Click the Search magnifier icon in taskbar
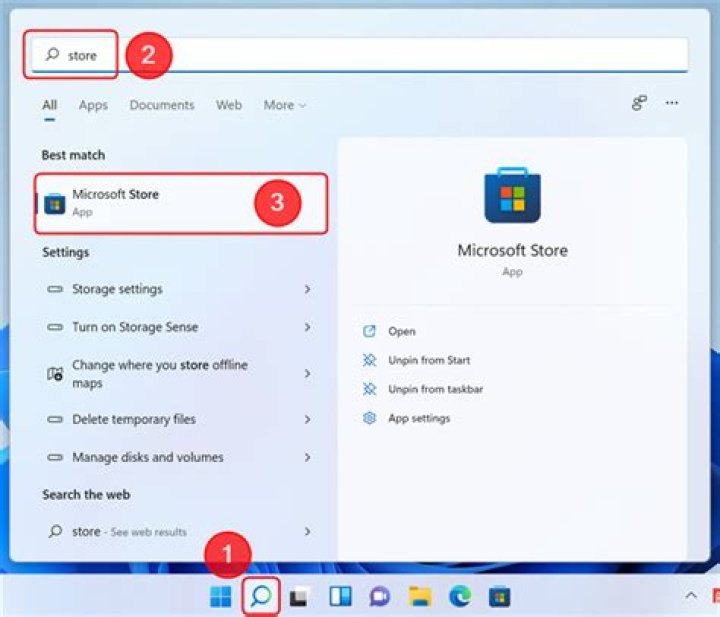The image size is (720, 617). click(x=261, y=597)
